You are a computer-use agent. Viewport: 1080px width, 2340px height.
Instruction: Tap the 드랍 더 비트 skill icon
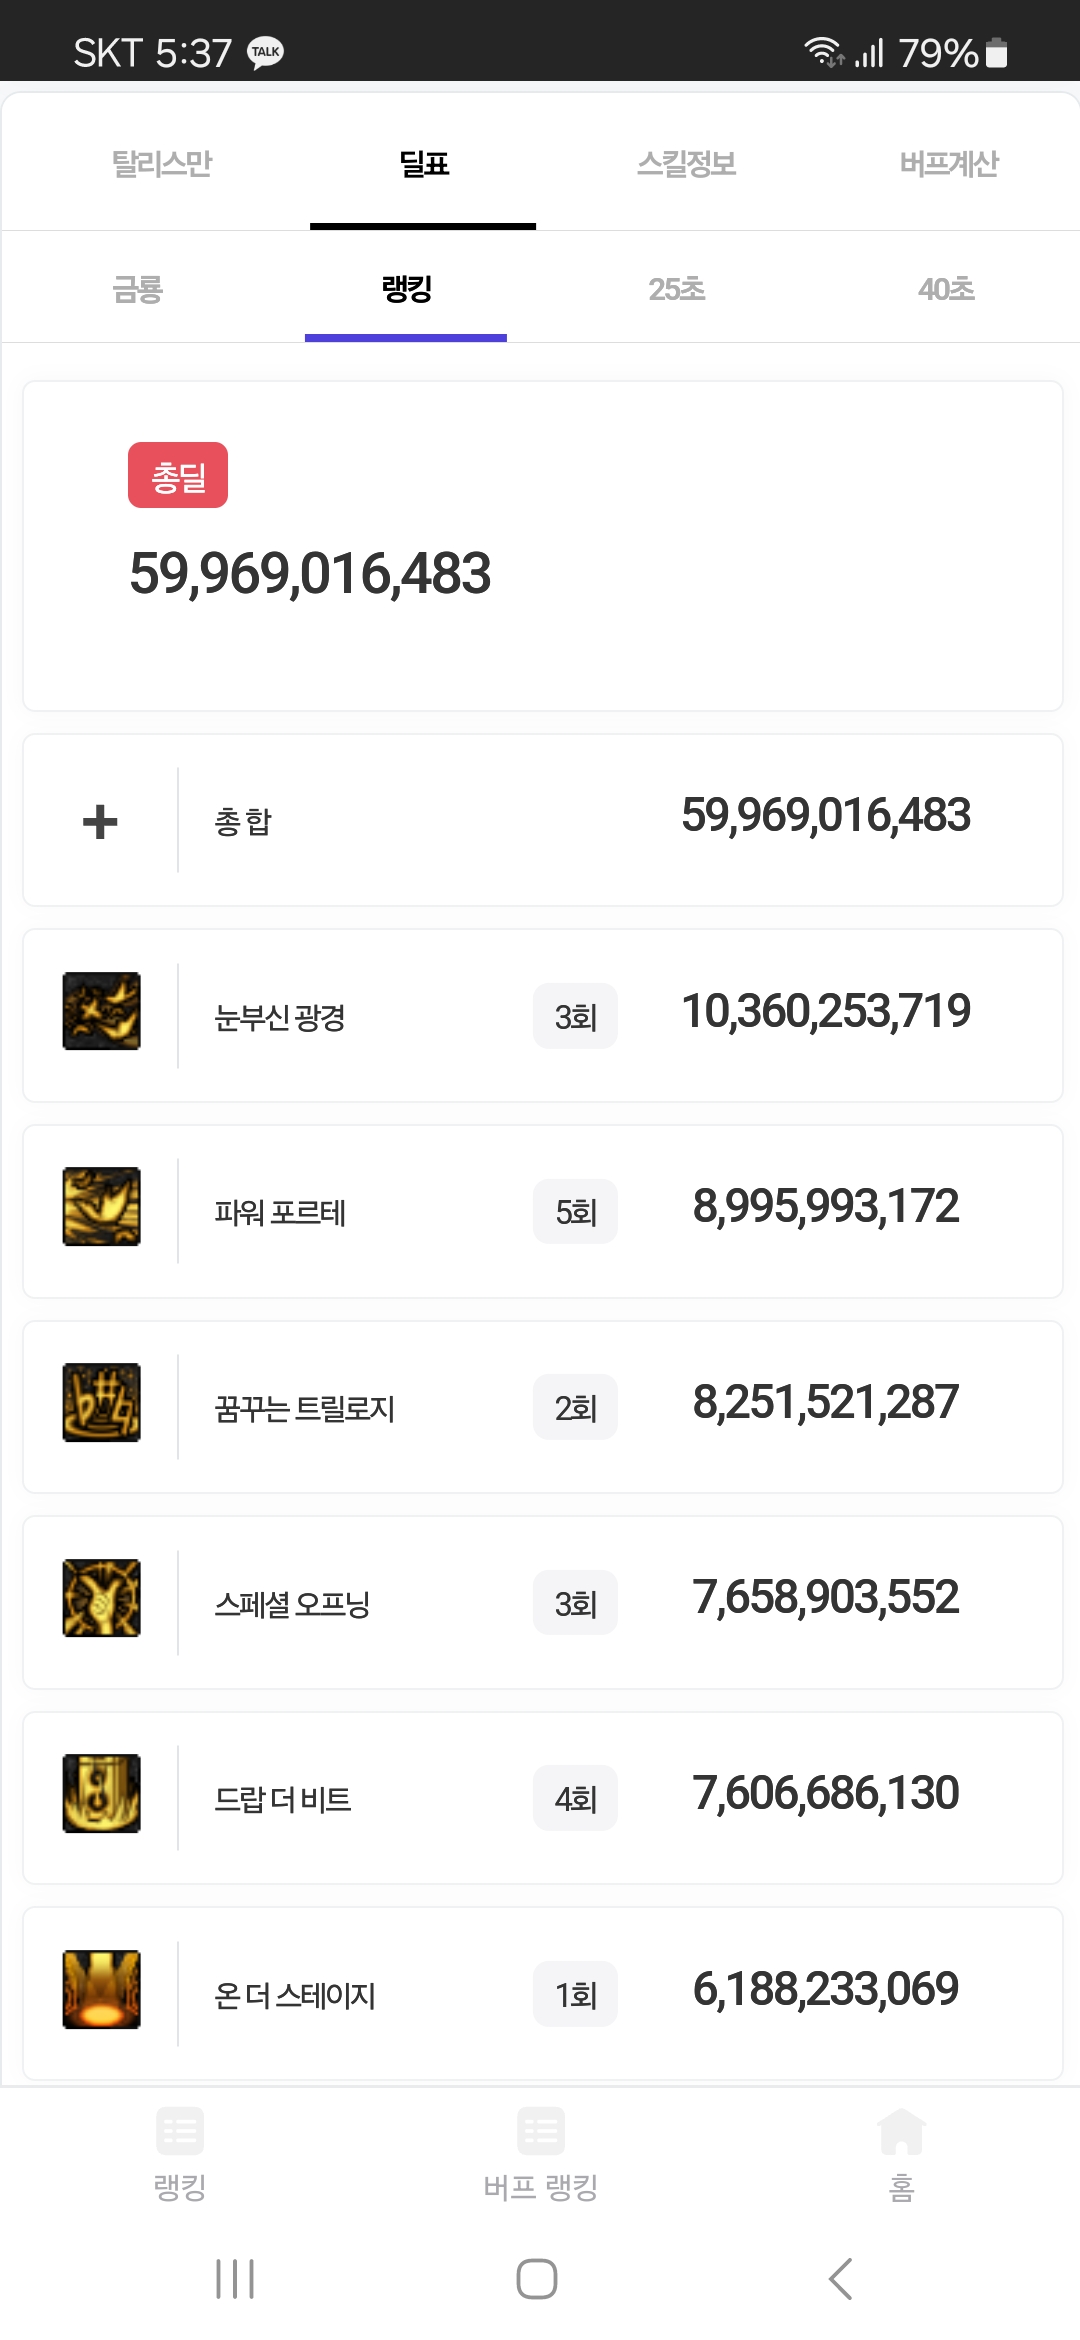pyautogui.click(x=101, y=1793)
